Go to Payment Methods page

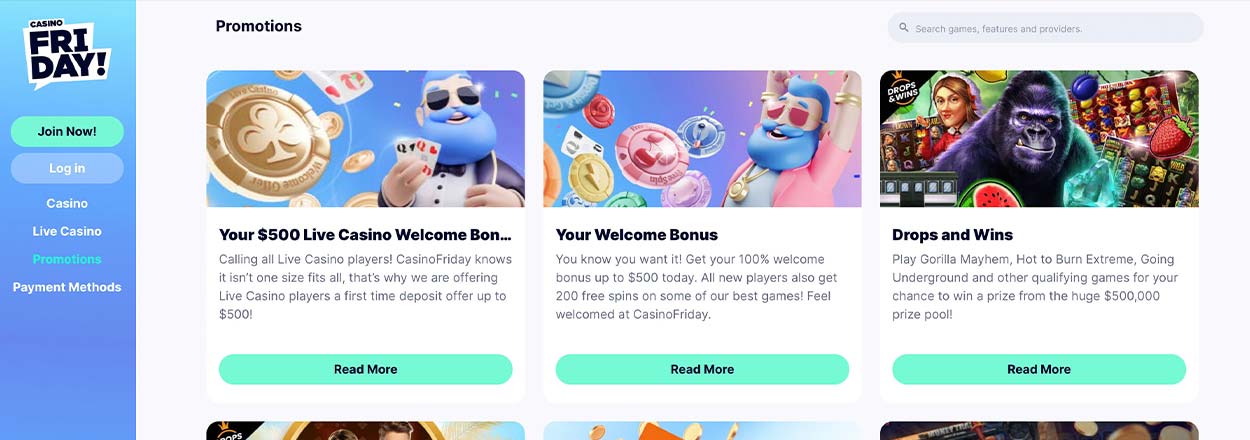point(67,287)
